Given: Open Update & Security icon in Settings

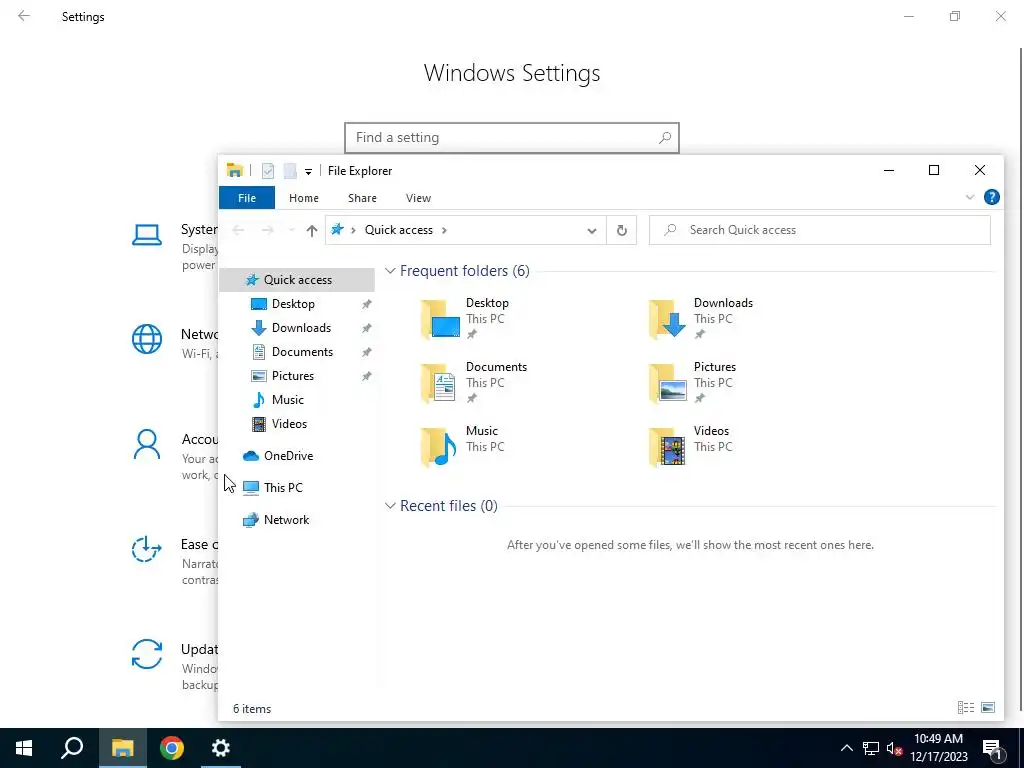Looking at the screenshot, I should [147, 654].
